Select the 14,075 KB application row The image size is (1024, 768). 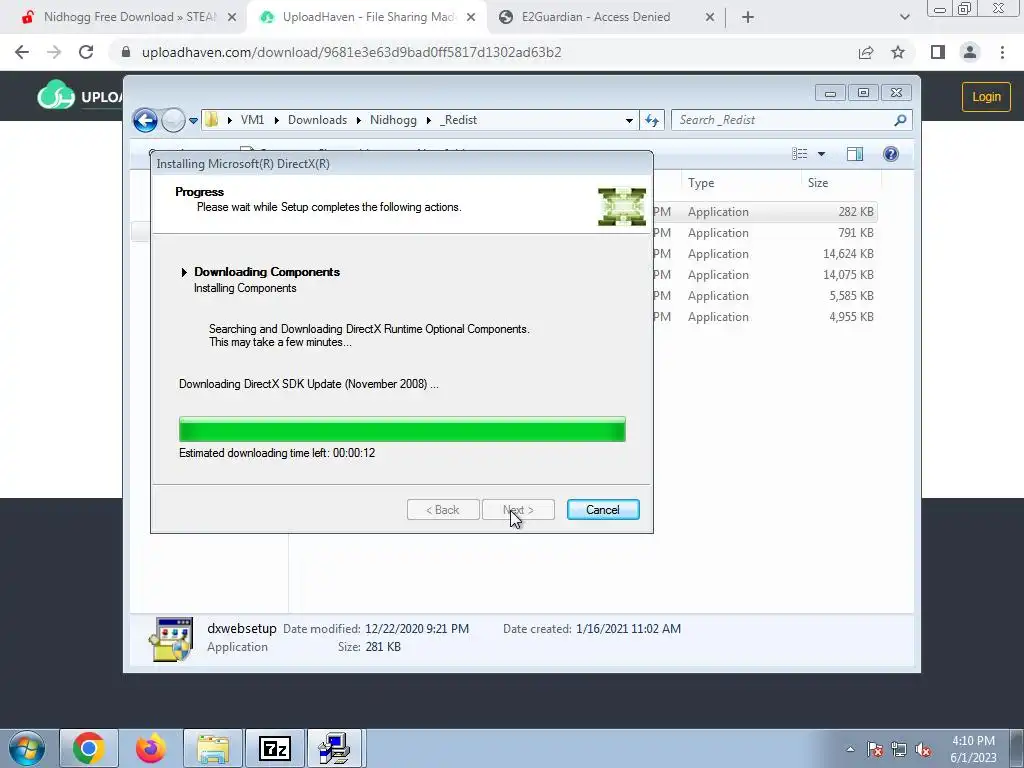point(765,274)
